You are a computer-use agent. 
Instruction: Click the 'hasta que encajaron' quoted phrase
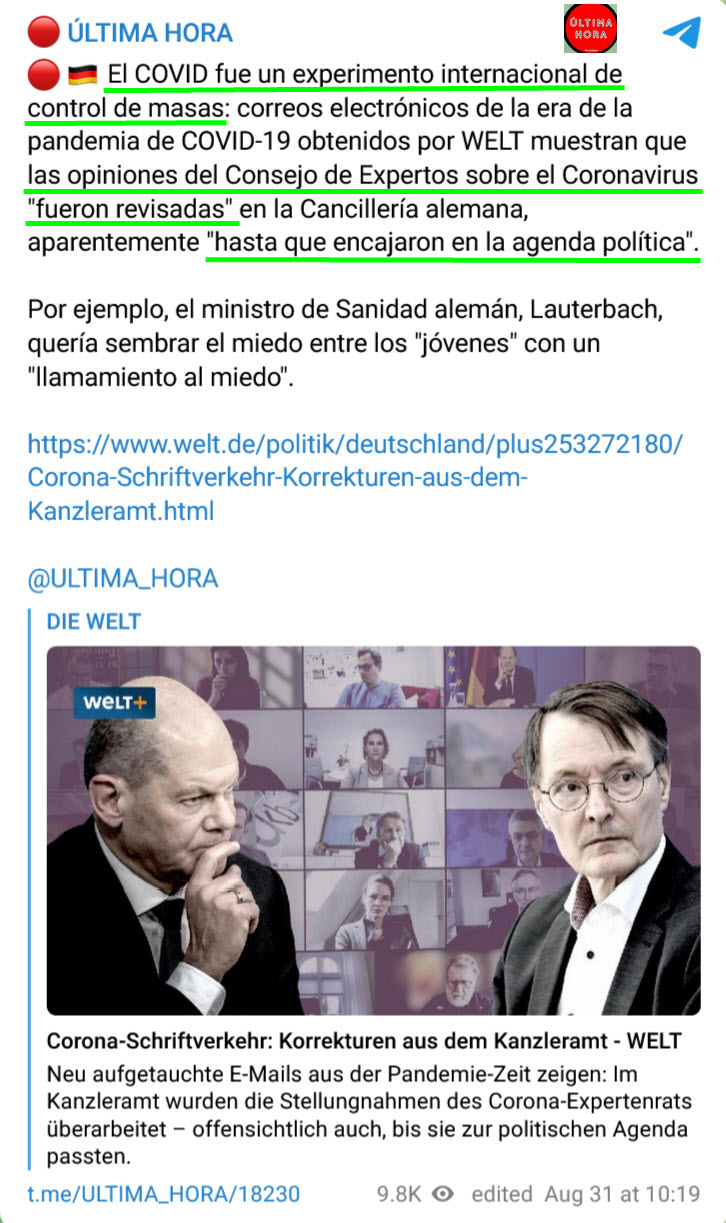pyautogui.click(x=453, y=242)
